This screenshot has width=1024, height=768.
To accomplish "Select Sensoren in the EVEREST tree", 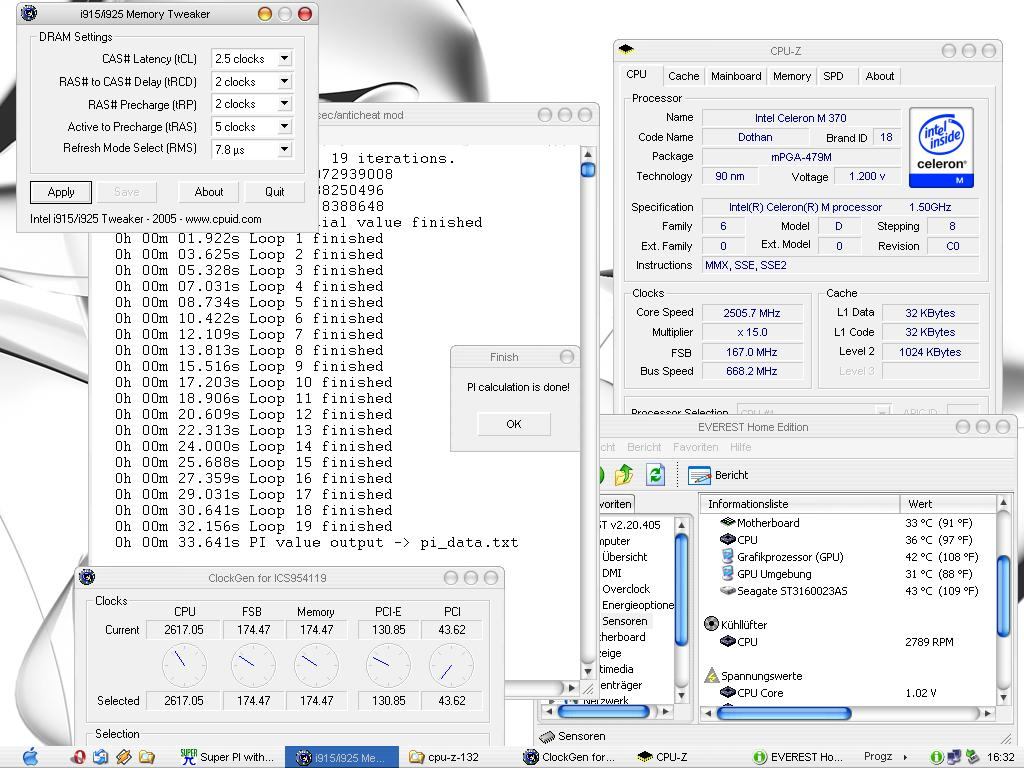I will click(x=624, y=621).
